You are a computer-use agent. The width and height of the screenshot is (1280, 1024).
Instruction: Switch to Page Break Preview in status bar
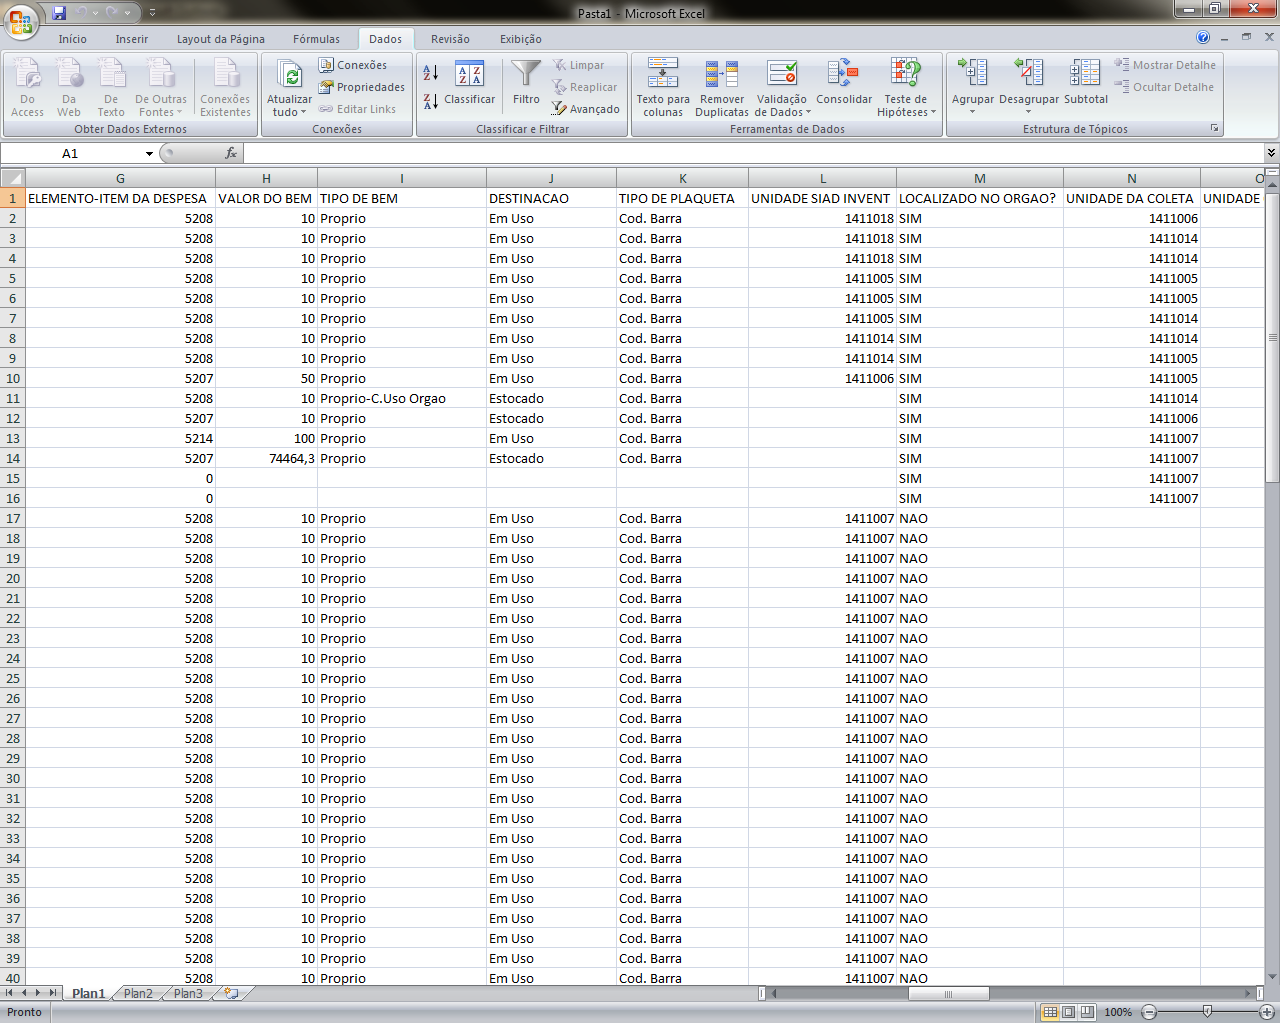coord(1087,1012)
